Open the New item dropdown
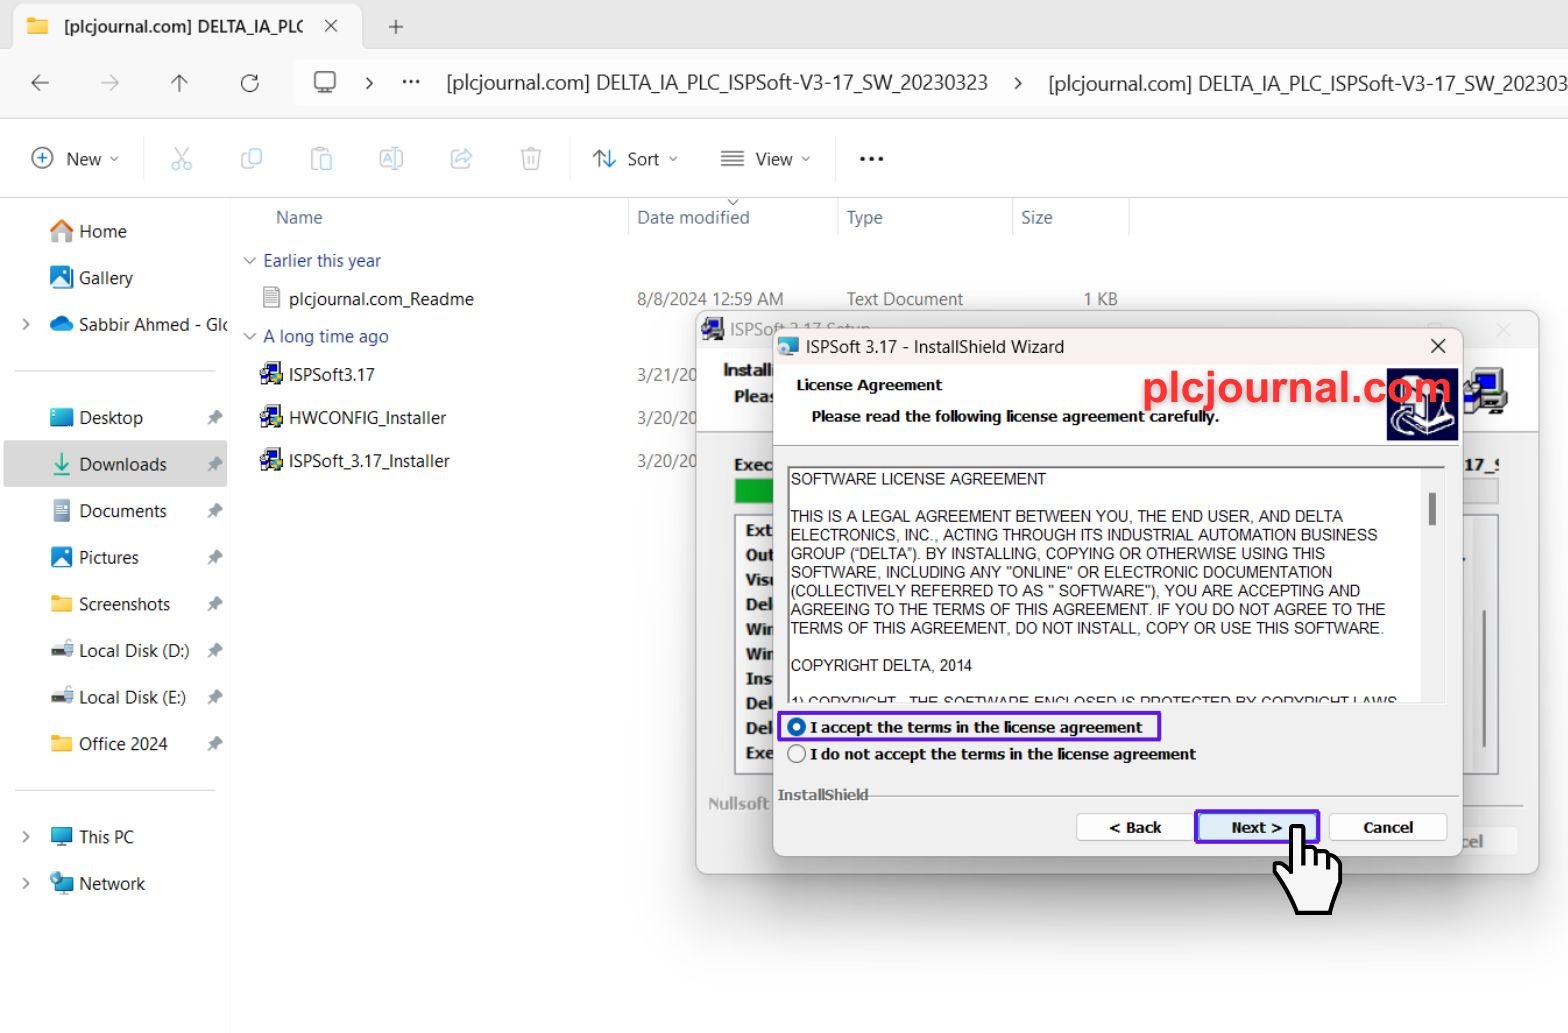Image resolution: width=1568 pixels, height=1033 pixels. coord(75,159)
